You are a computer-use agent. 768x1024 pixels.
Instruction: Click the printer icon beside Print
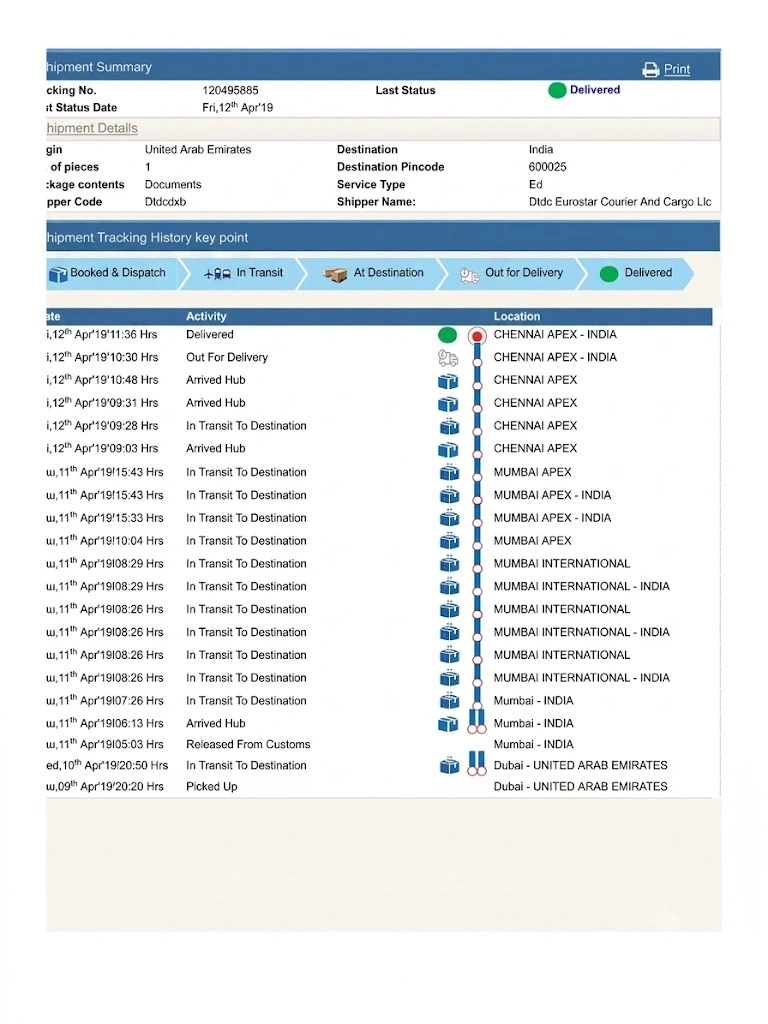[650, 69]
